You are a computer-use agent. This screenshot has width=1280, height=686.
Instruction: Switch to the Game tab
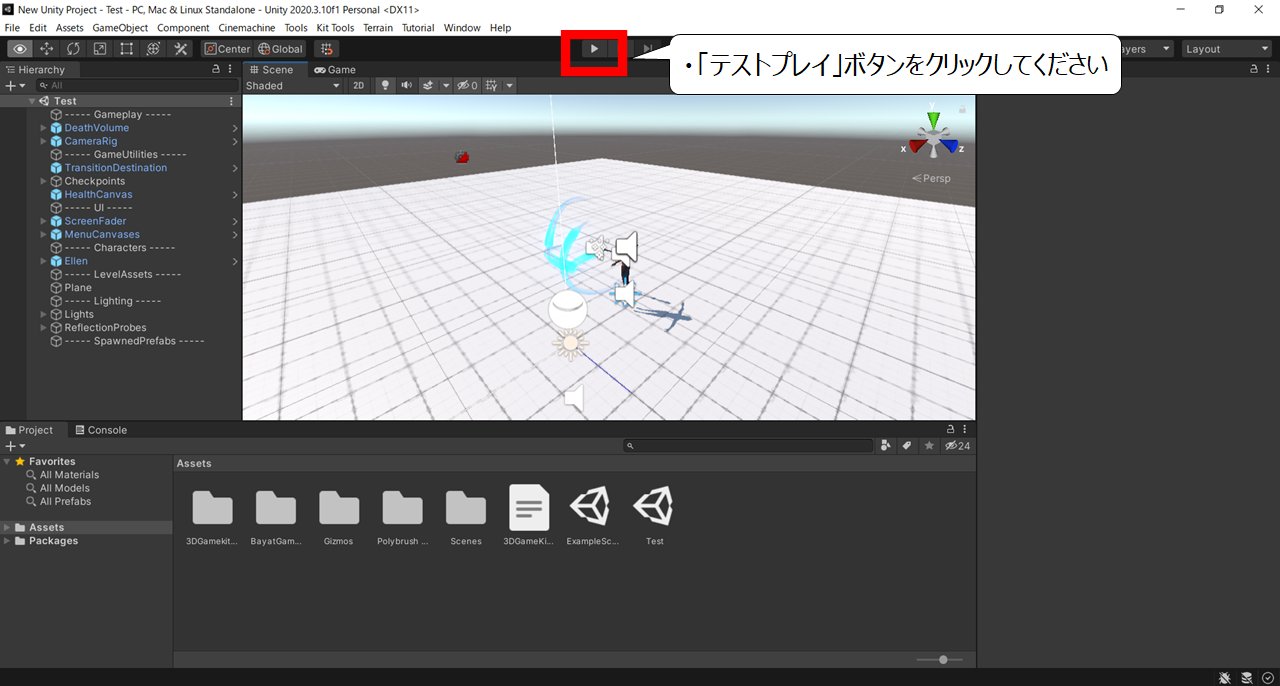334,70
